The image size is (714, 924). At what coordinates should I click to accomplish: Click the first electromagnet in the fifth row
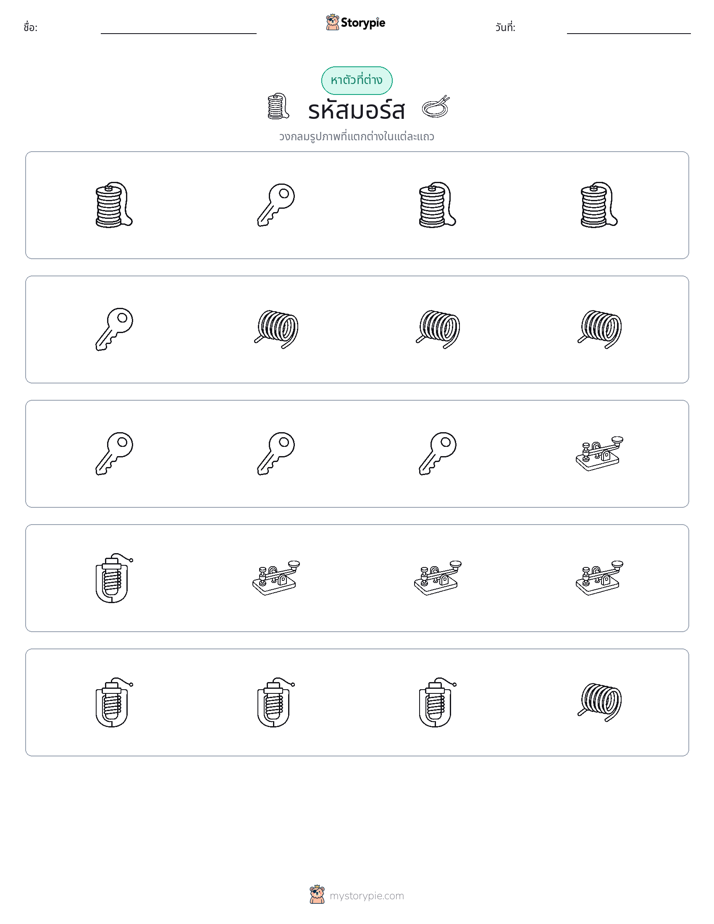114,702
